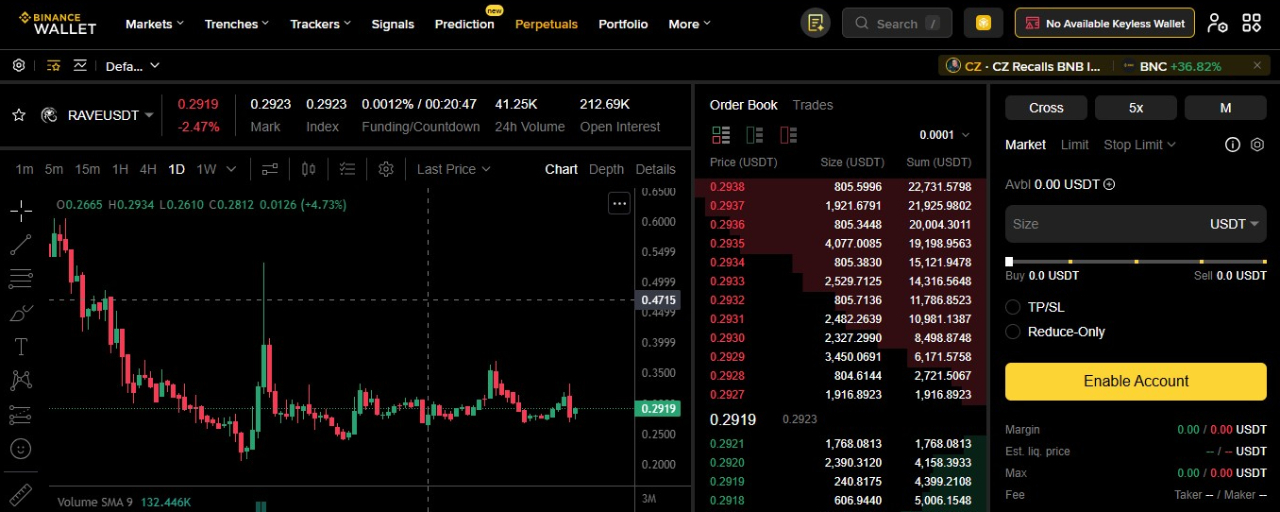This screenshot has width=1280, height=512.
Task: Select the ruler measure tool
Action: [x=20, y=494]
